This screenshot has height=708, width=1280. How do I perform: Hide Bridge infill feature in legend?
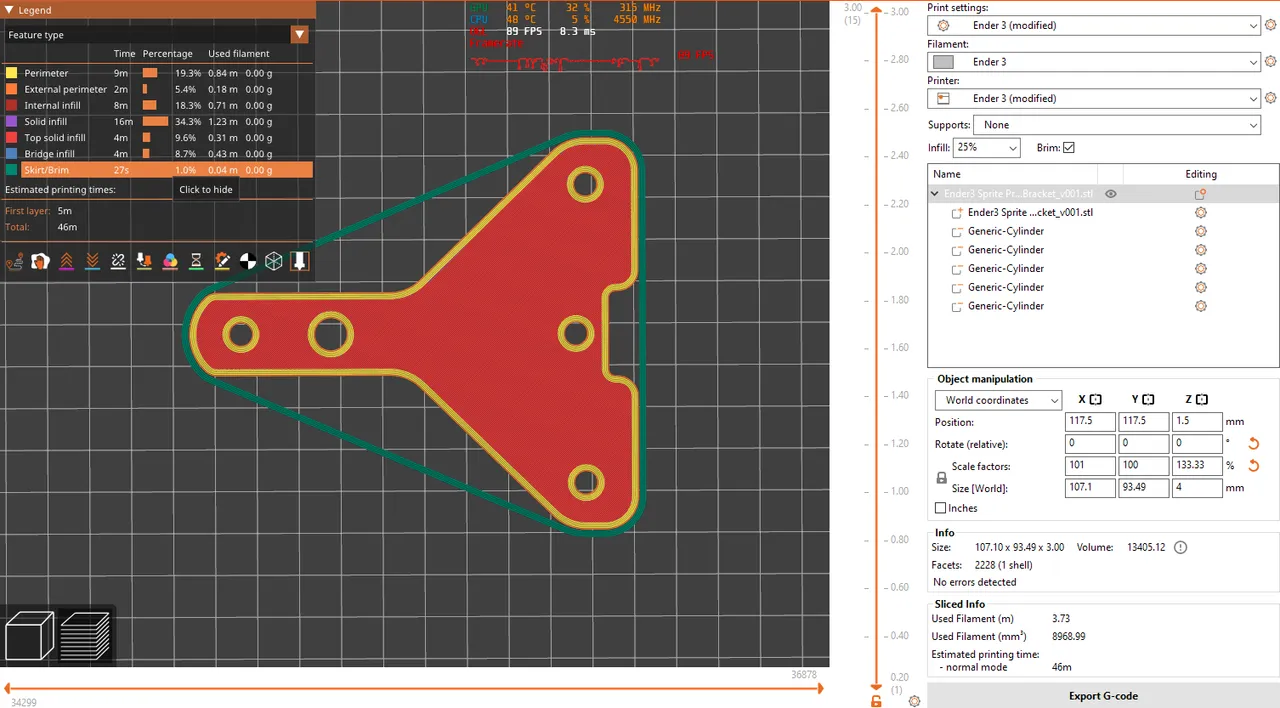(158, 154)
